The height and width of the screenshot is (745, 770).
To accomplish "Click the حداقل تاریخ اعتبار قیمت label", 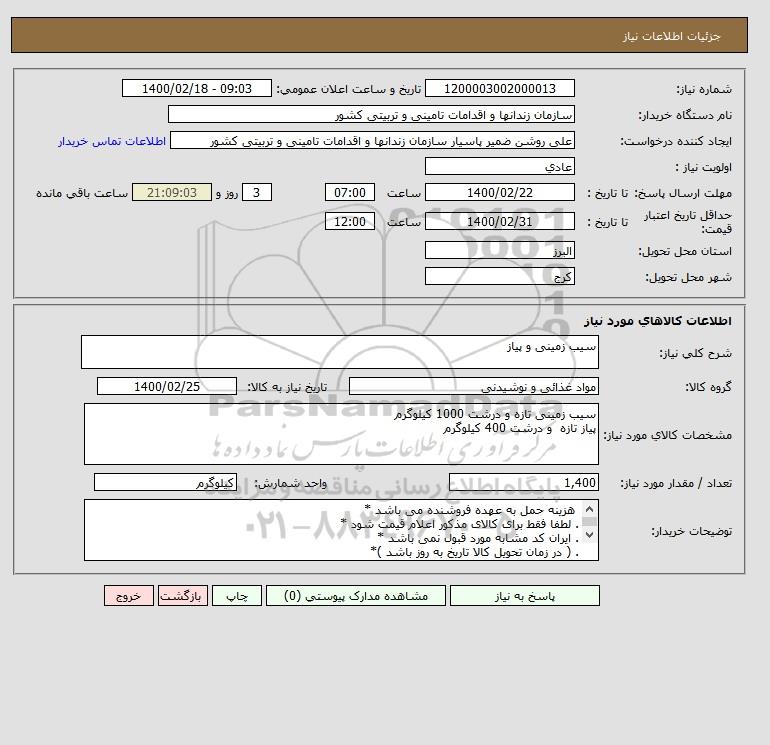I will tap(688, 222).
